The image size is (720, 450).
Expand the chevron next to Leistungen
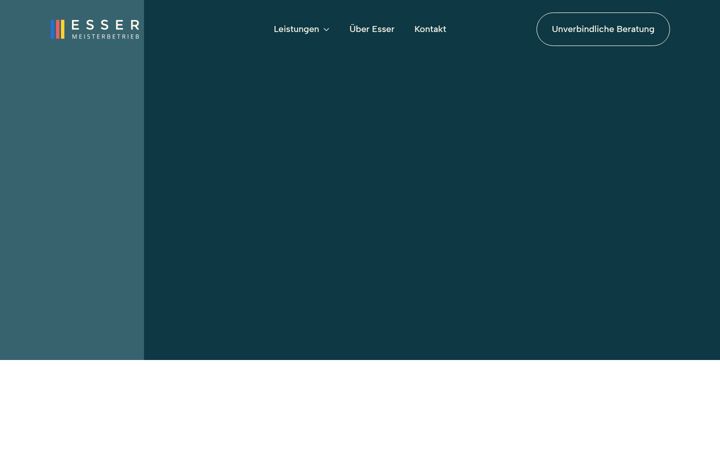click(x=326, y=30)
